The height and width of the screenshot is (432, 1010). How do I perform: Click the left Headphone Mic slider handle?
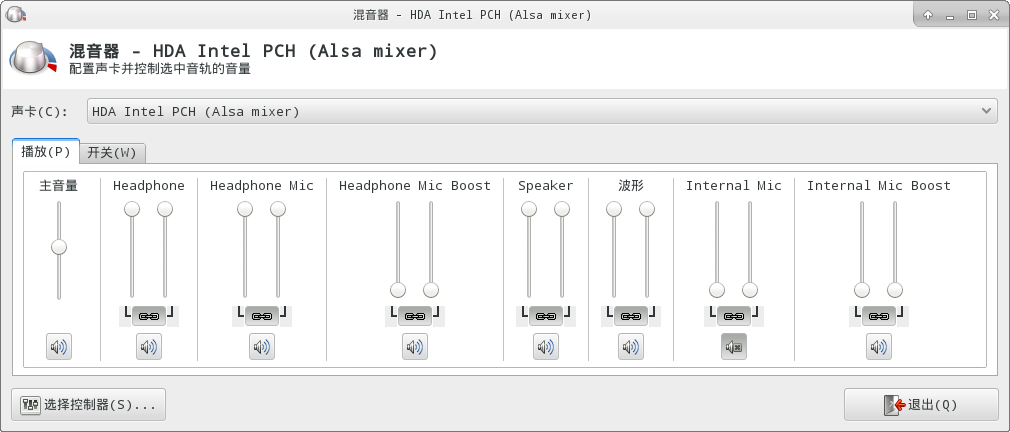[245, 209]
